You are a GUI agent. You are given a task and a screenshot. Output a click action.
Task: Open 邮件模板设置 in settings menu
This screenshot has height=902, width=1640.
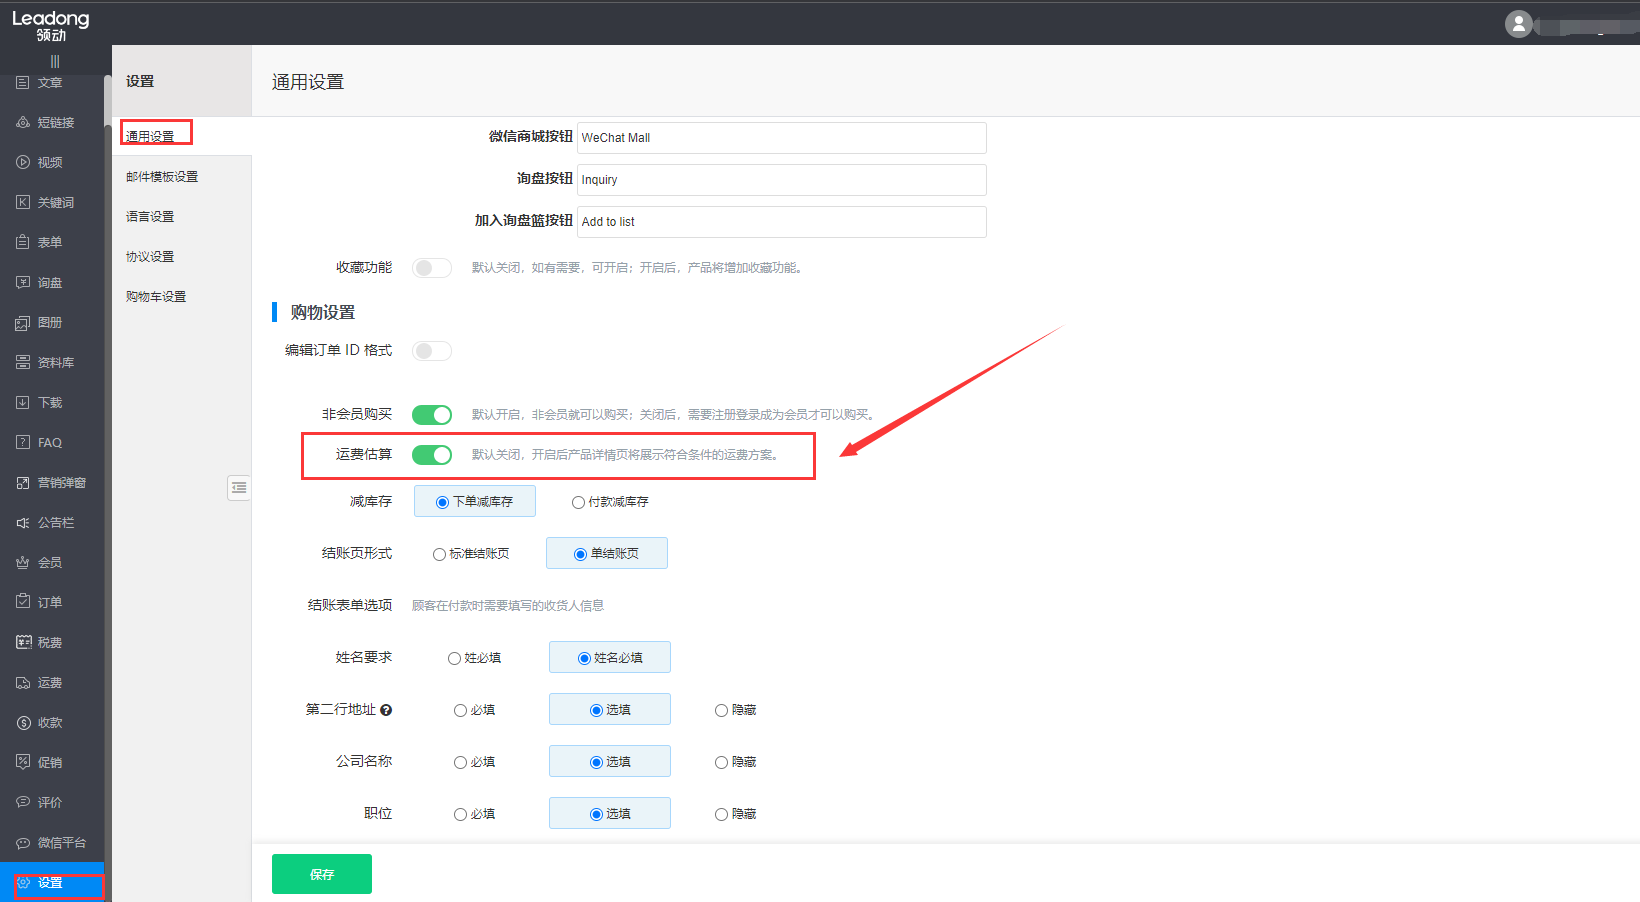162,177
